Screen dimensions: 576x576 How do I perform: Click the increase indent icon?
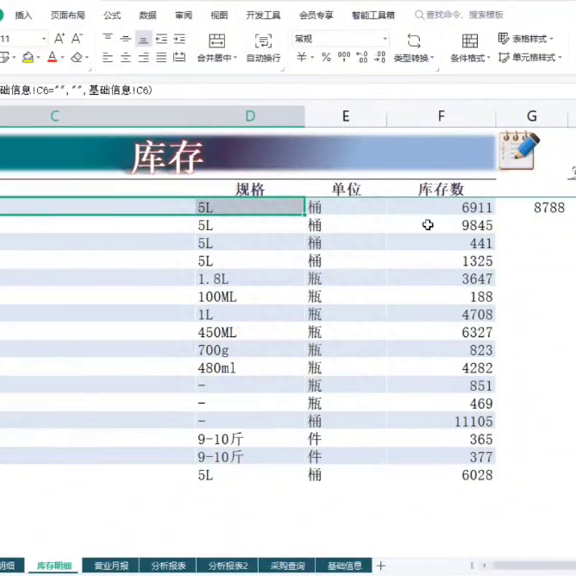(179, 38)
